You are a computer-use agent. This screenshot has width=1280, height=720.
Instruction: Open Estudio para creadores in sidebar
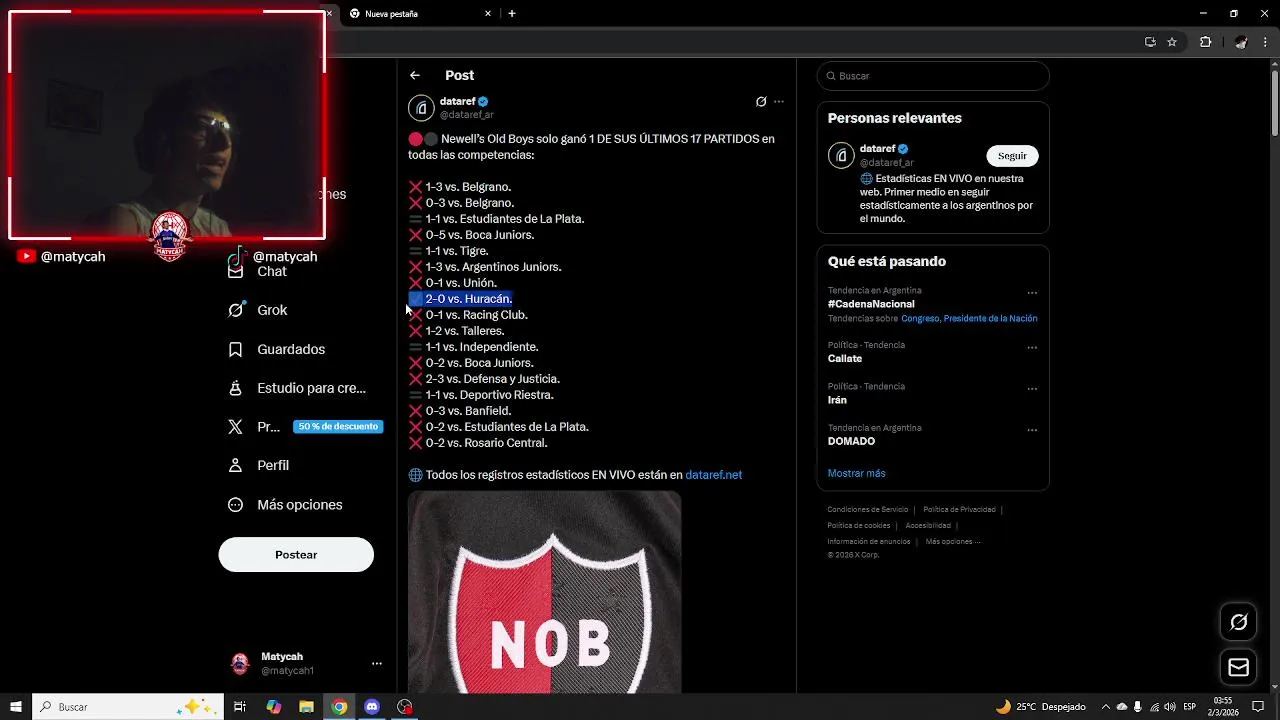click(x=296, y=388)
